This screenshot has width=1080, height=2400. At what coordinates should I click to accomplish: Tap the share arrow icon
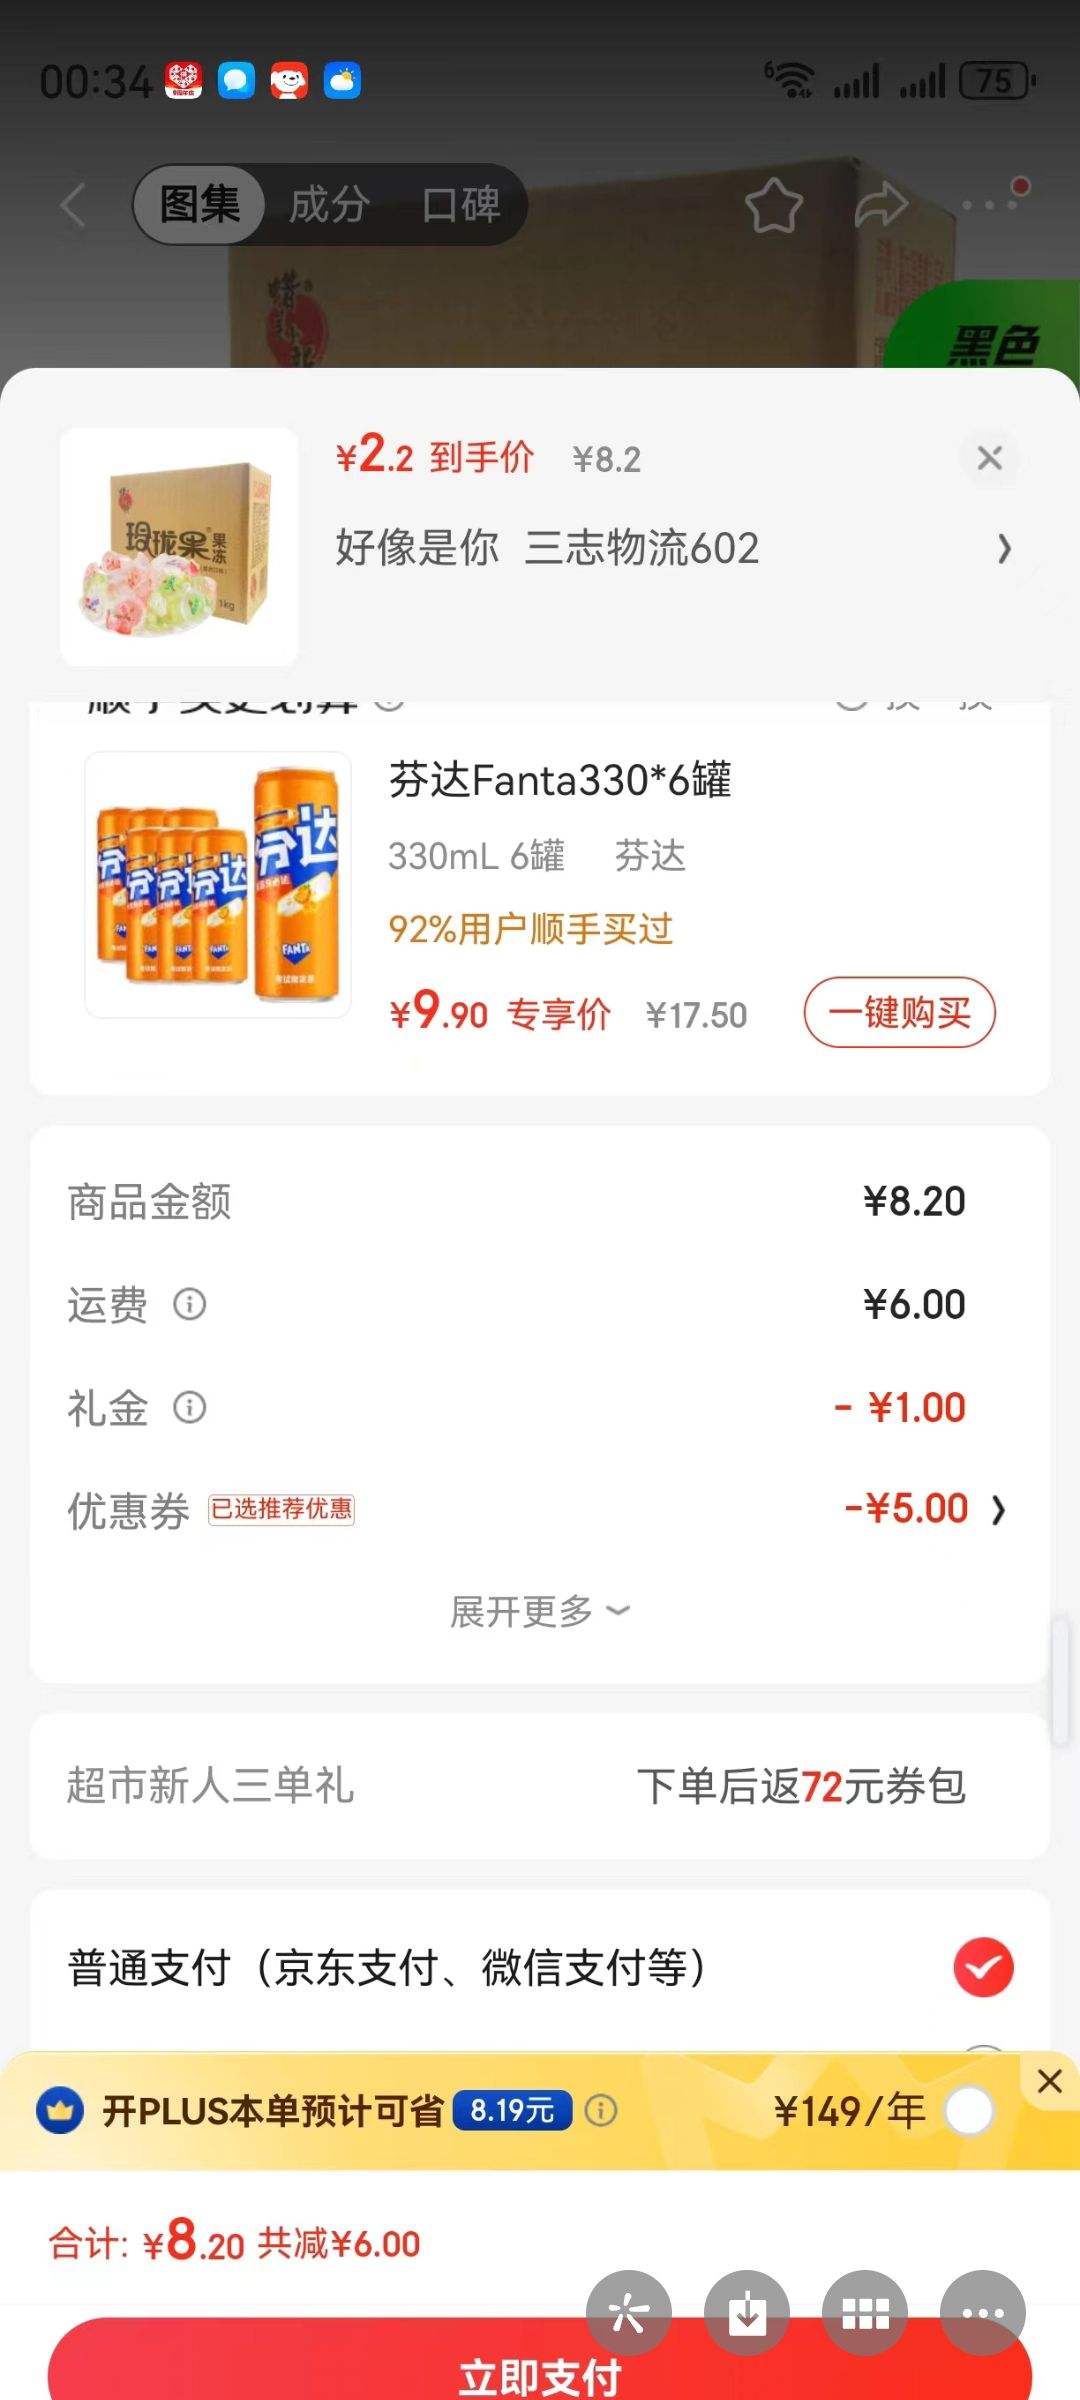[881, 206]
